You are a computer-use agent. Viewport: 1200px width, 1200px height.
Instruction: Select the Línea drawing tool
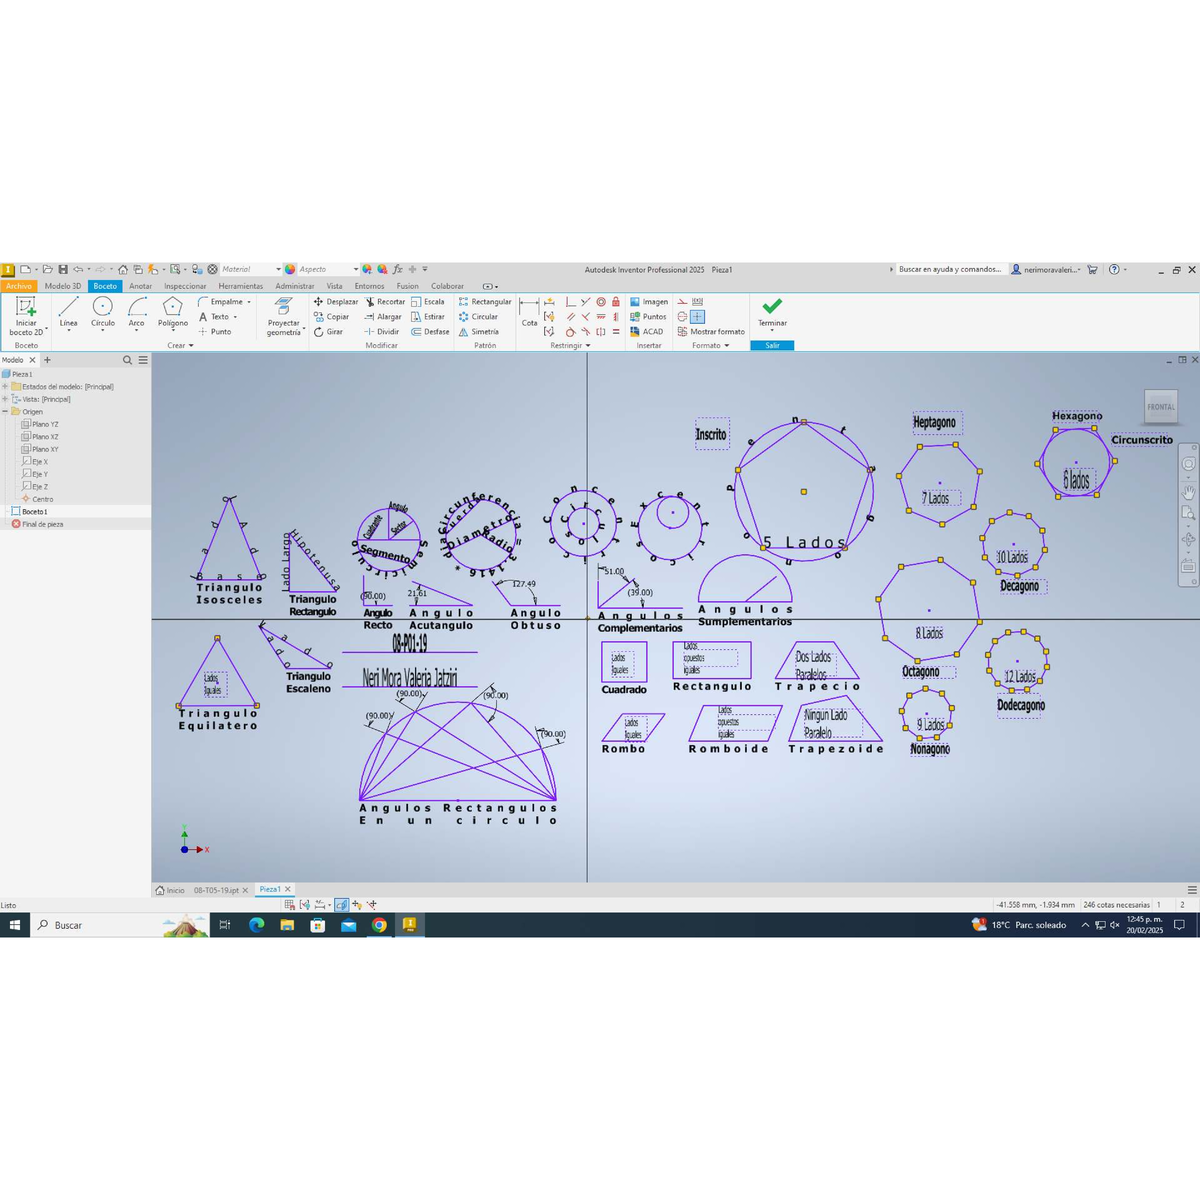(68, 313)
